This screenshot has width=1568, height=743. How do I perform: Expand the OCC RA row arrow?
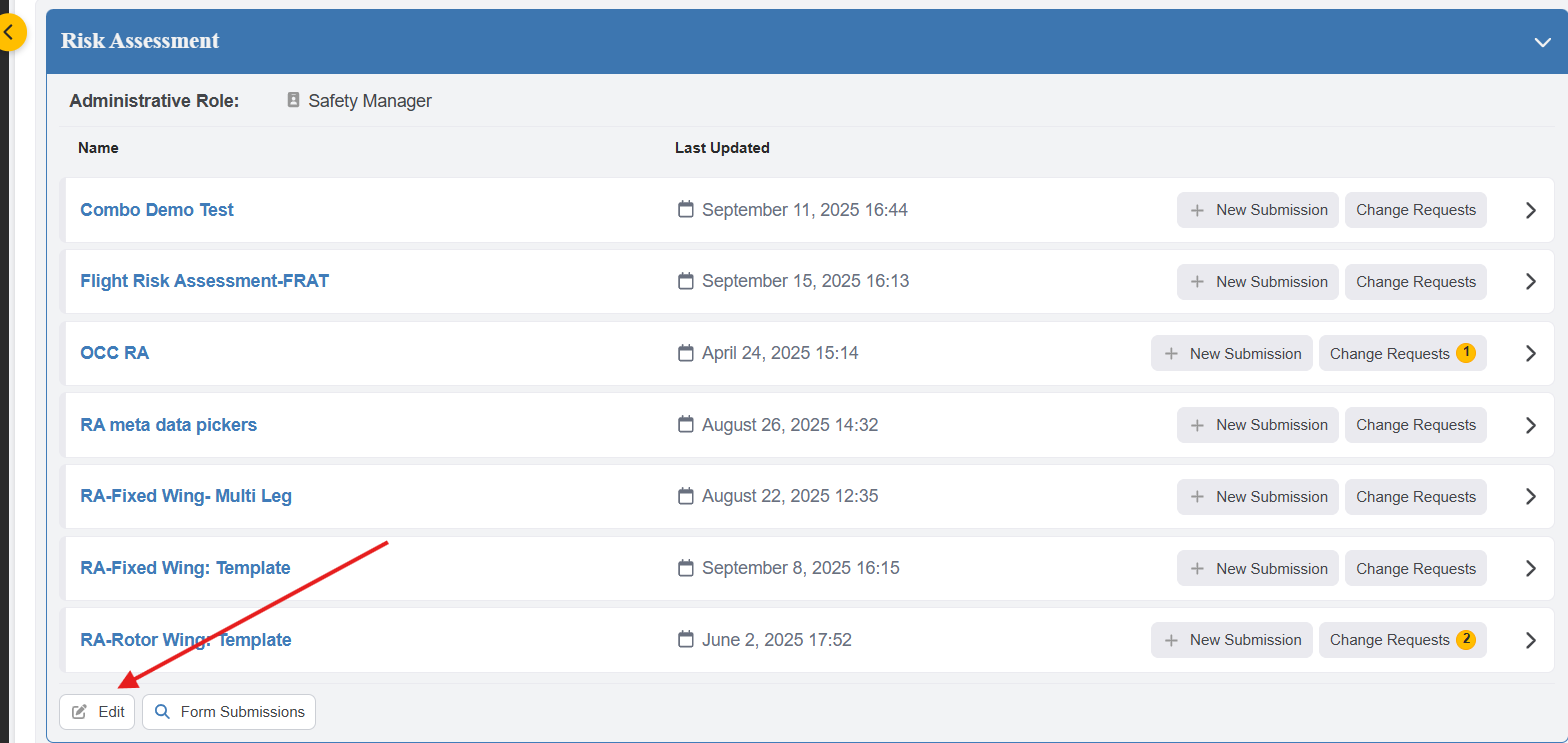[1530, 353]
